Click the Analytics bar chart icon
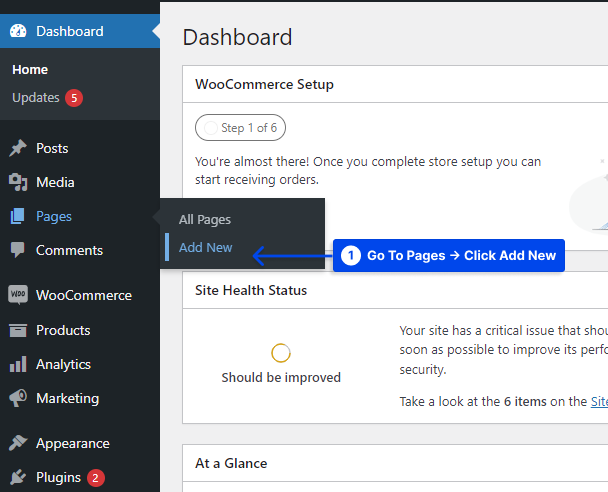The height and width of the screenshot is (492, 608). [x=18, y=364]
